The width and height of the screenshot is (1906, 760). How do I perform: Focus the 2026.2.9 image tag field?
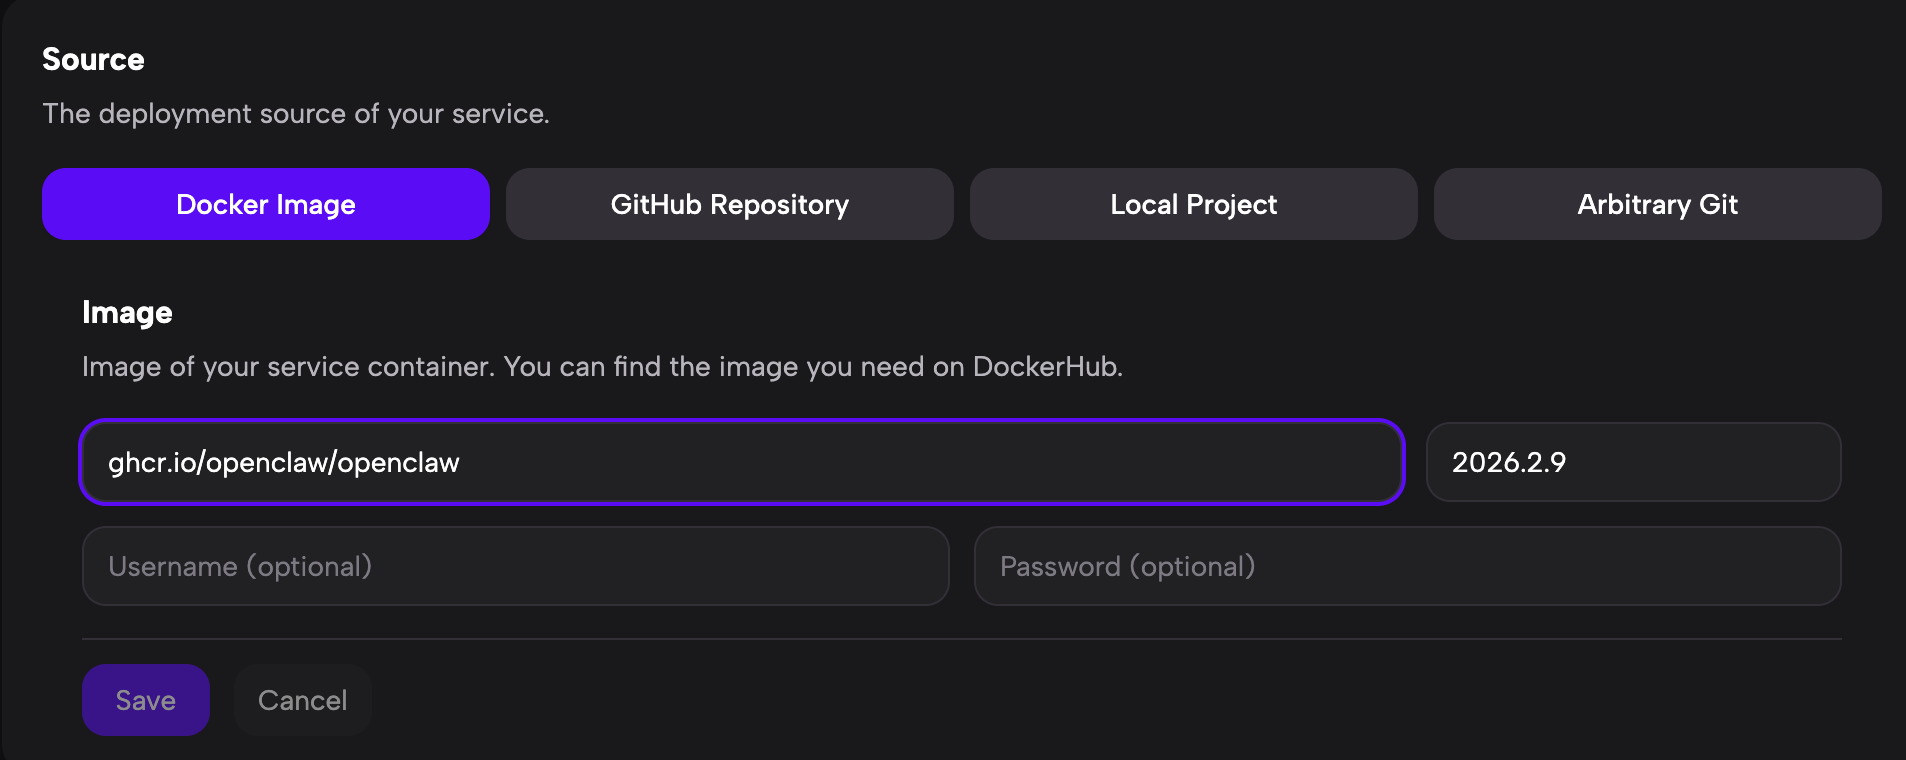[1633, 462]
